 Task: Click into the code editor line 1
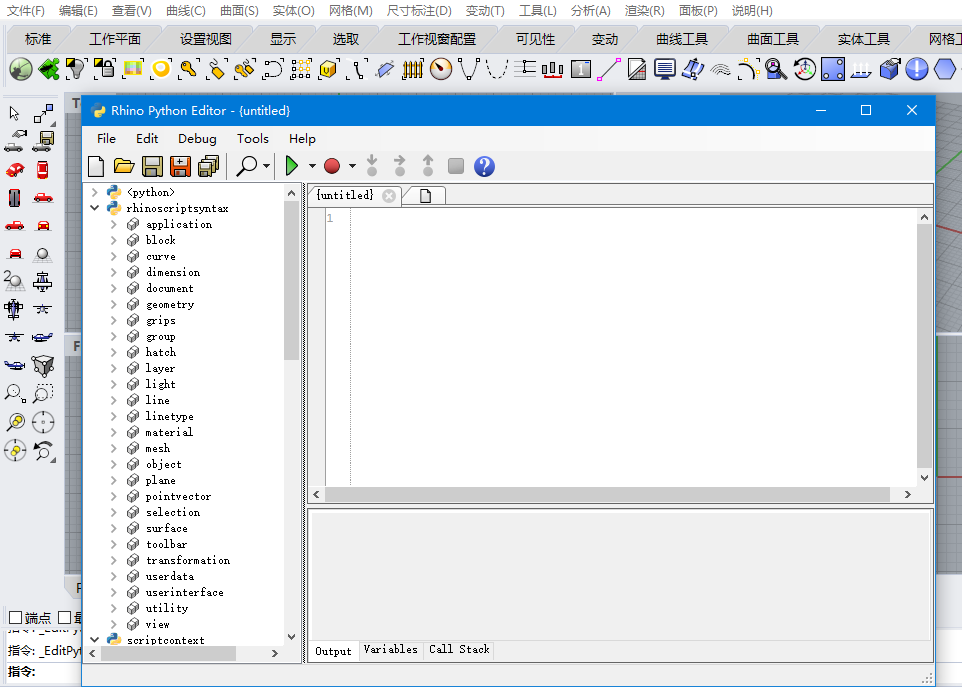click(632, 218)
